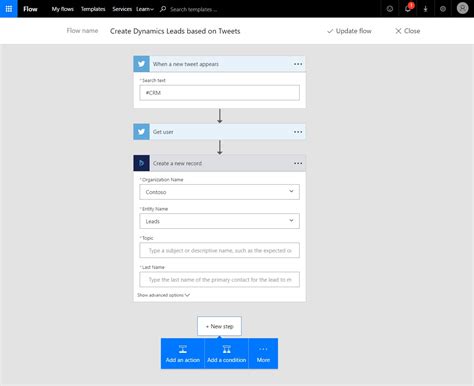Open ellipsis menu for new tweet trigger
The width and height of the screenshot is (474, 386).
(x=298, y=64)
